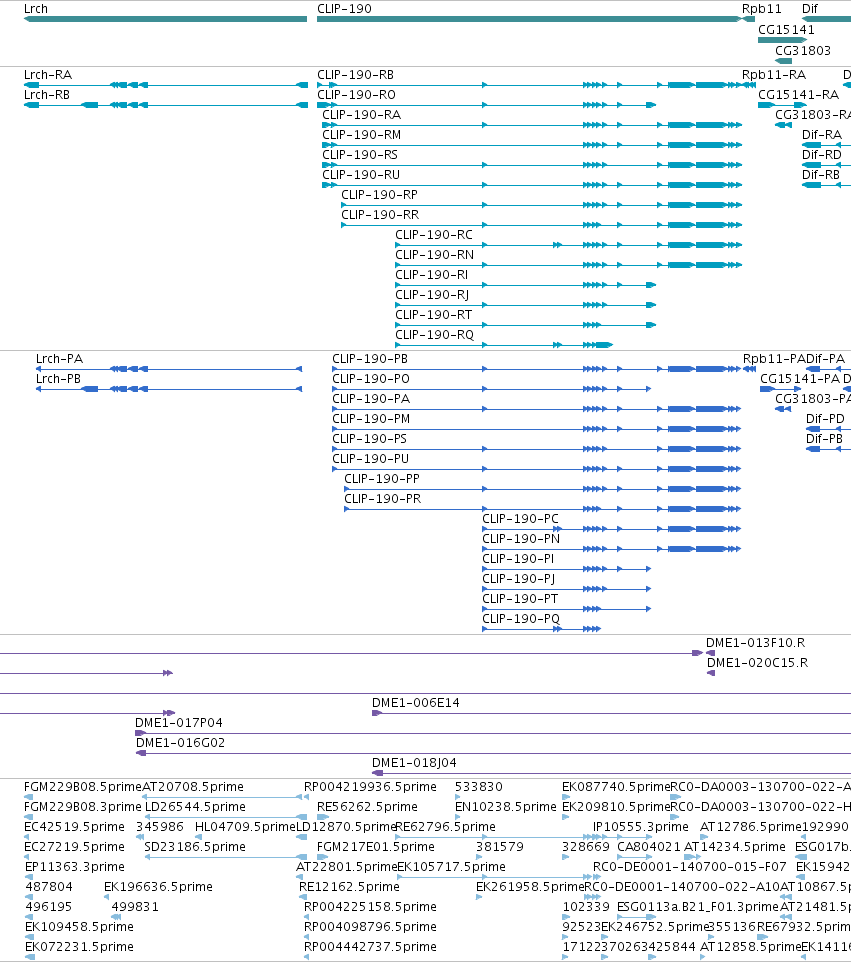Select BAC clone DME1-013F10.R

(x=755, y=643)
